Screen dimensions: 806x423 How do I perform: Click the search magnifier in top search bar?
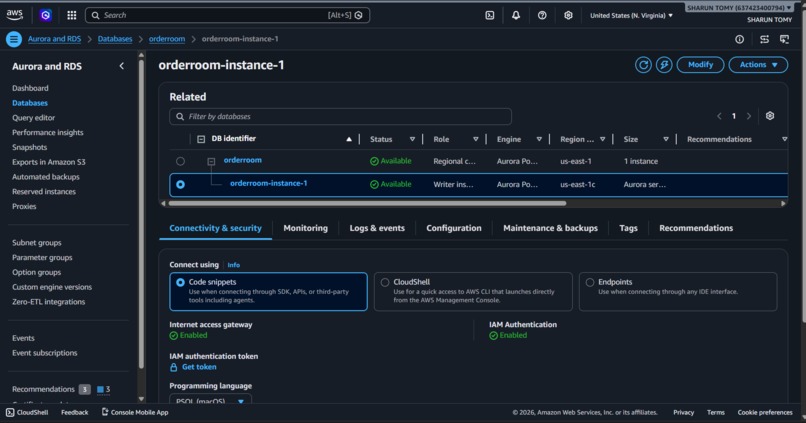96,15
